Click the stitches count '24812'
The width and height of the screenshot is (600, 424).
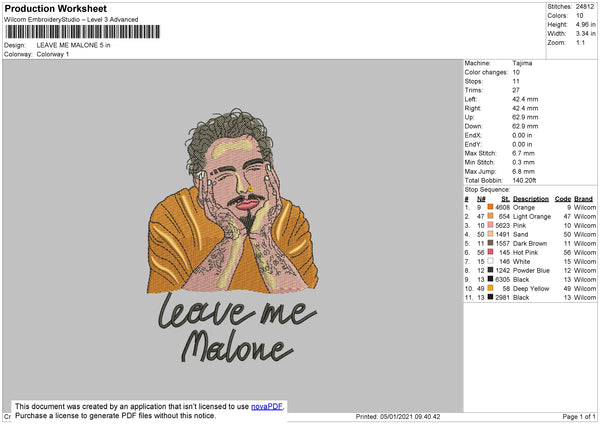585,7
